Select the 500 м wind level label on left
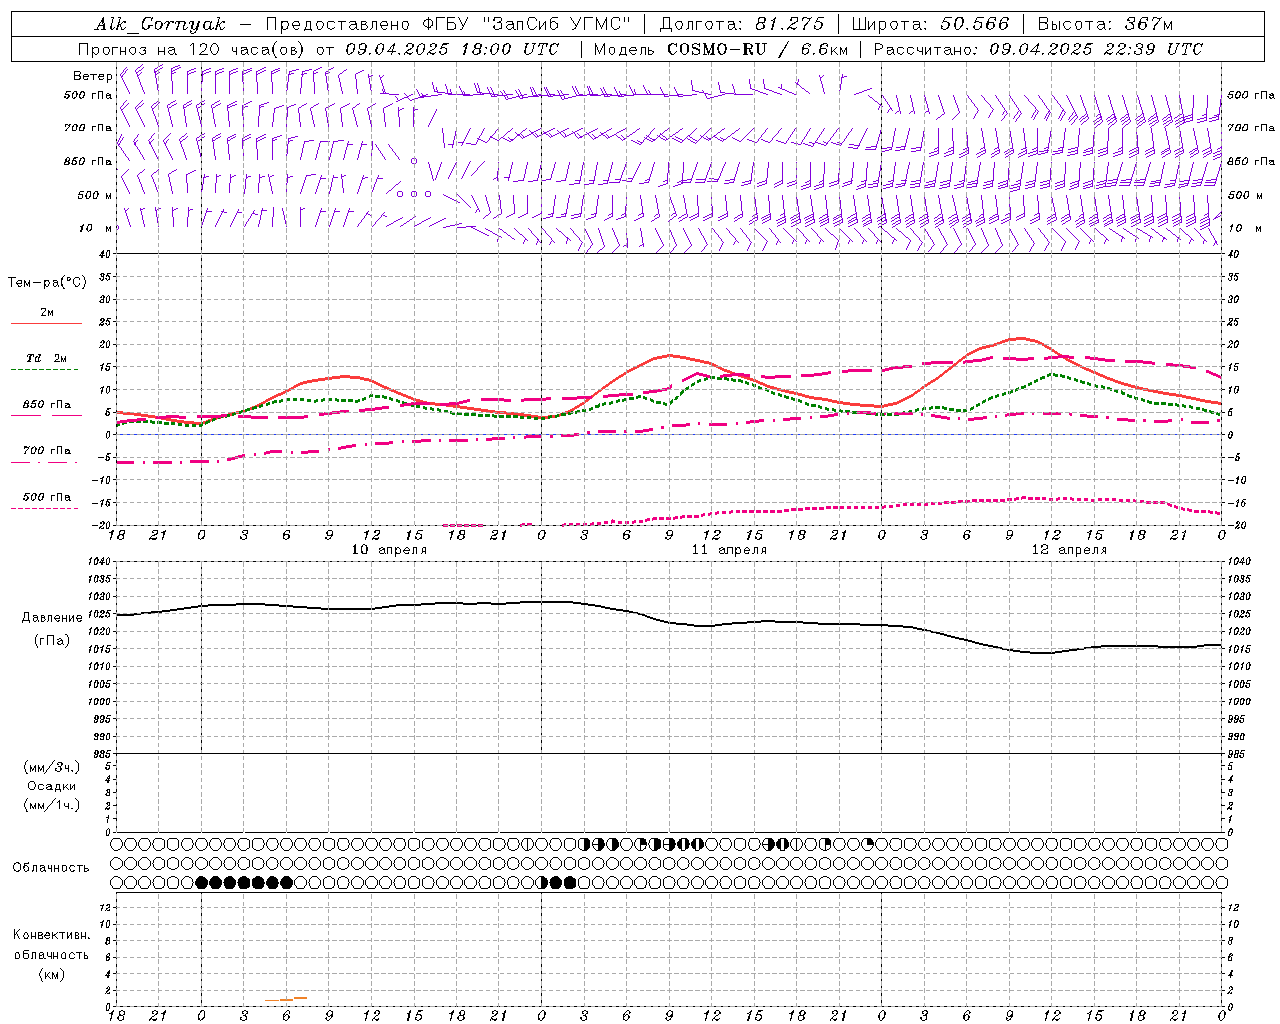This screenshot has height=1024, width=1280. click(94, 195)
